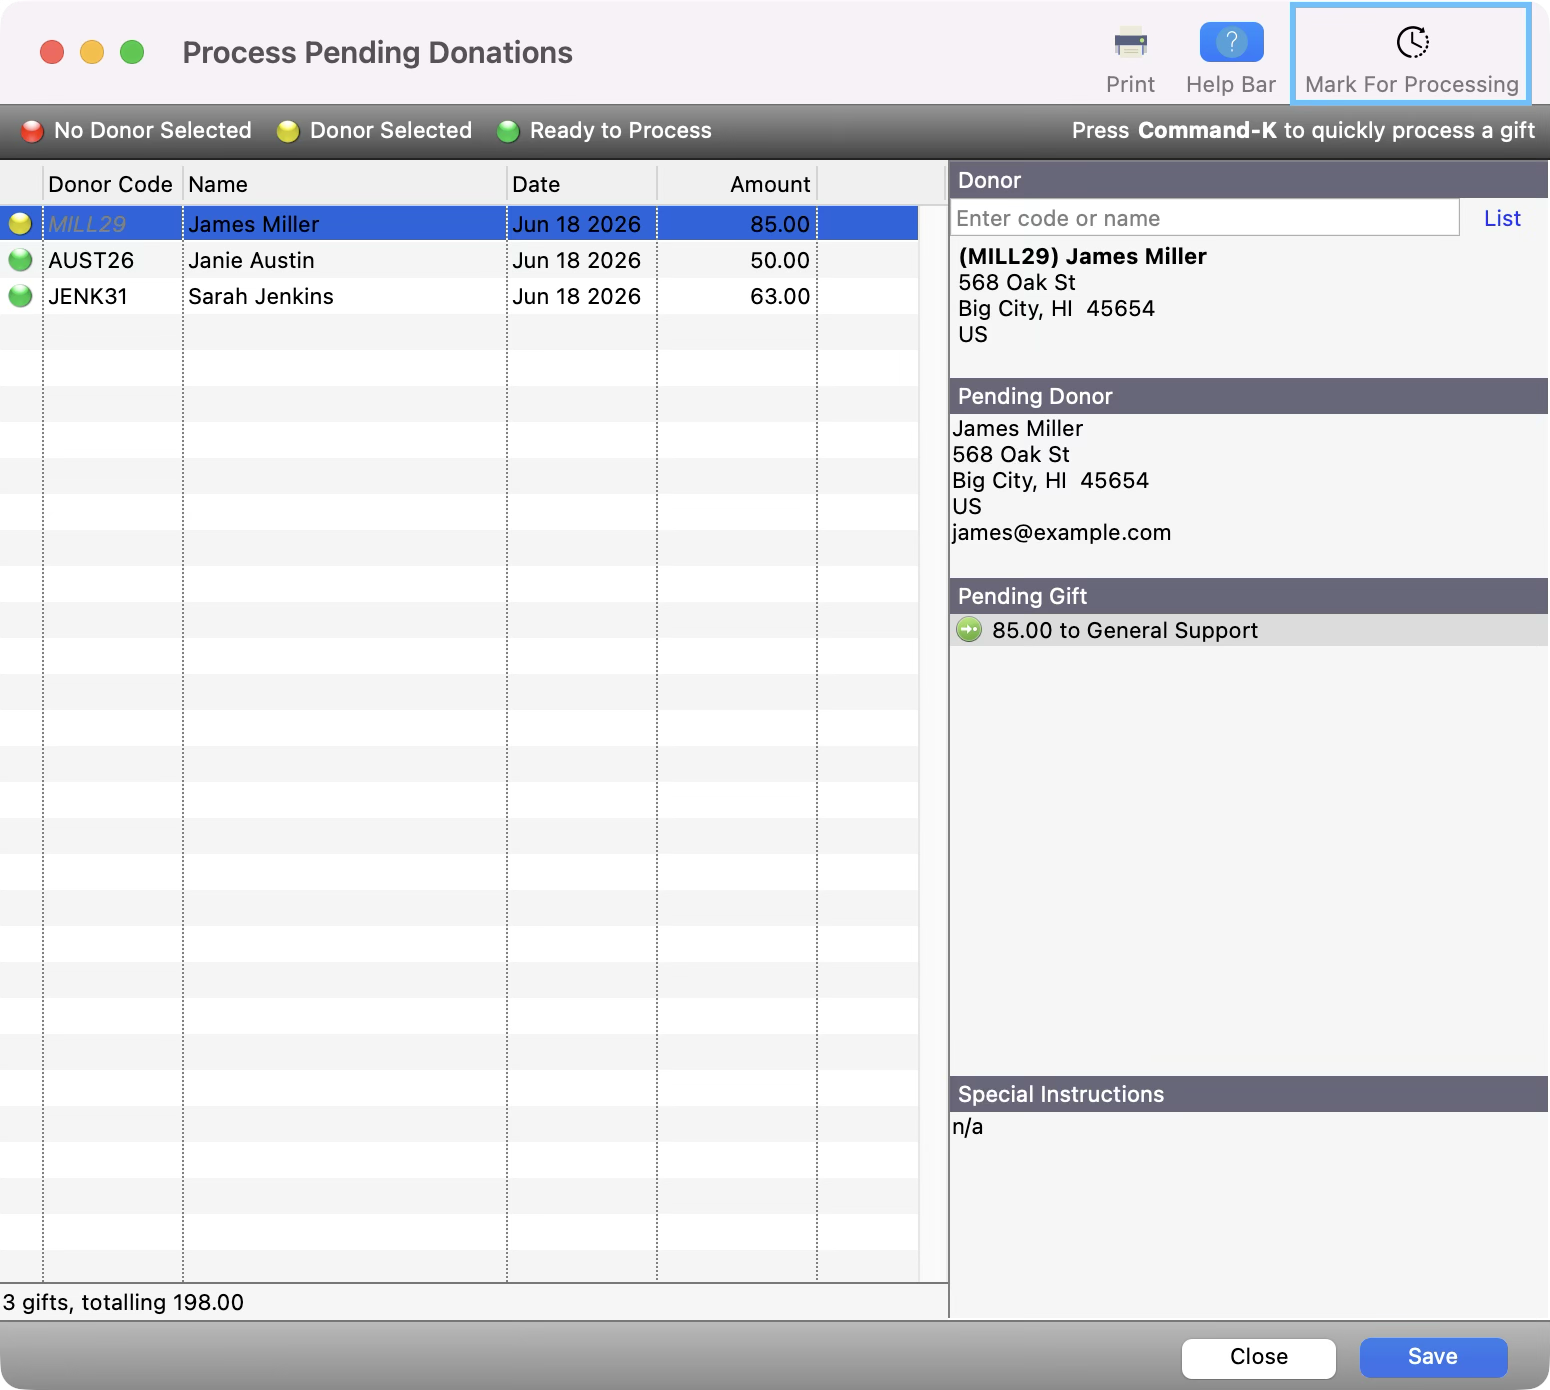Click the green Ready to Process legend dot
Viewport: 1550px width, 1390px height.
coord(508,131)
